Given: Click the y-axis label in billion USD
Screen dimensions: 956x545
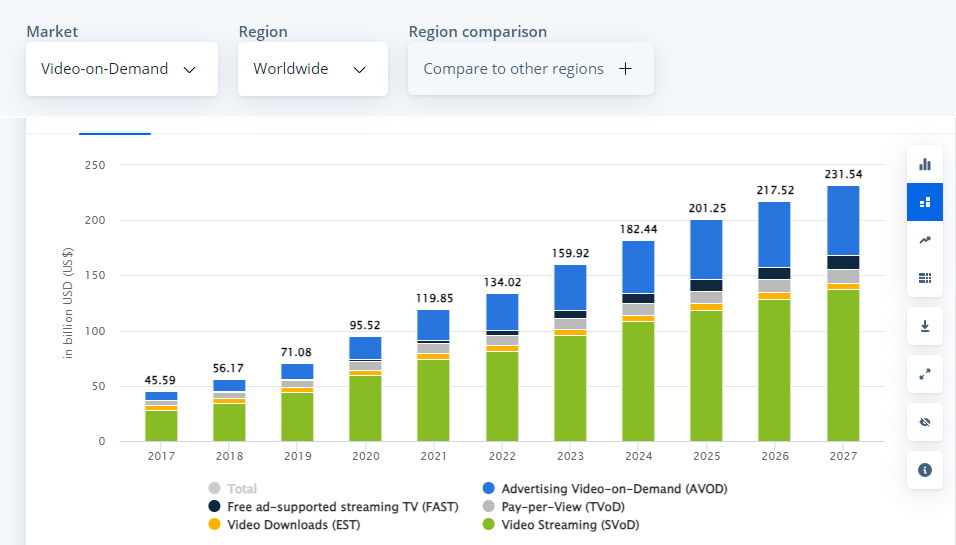Looking at the screenshot, I should coord(68,303).
